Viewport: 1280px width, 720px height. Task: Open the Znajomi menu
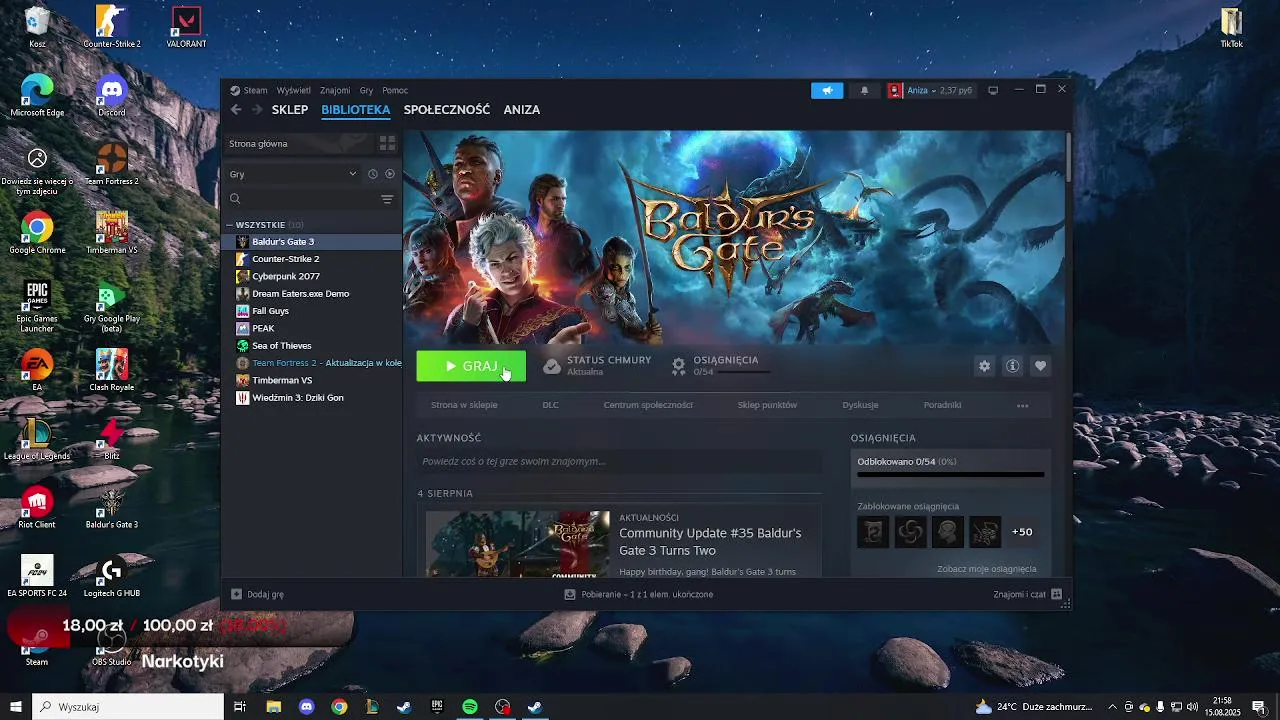coord(335,90)
